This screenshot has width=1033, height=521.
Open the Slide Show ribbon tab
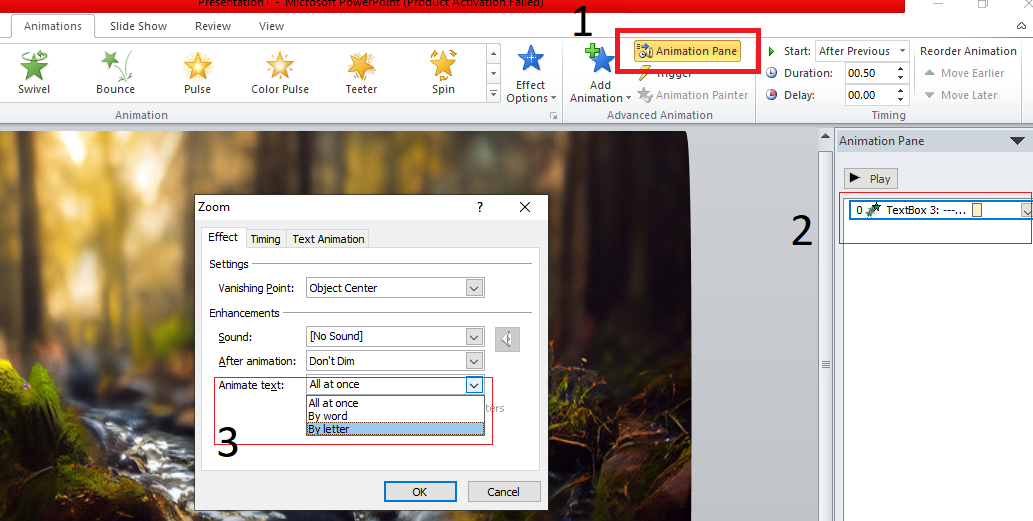[138, 26]
